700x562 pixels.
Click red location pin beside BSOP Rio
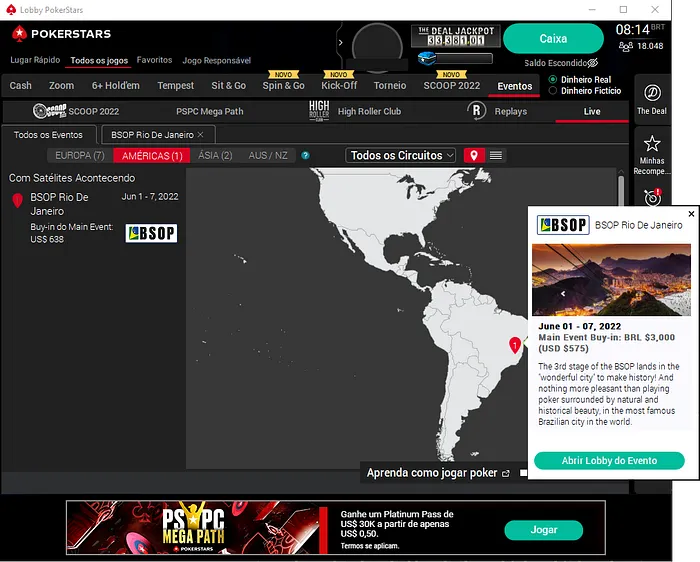(x=17, y=200)
